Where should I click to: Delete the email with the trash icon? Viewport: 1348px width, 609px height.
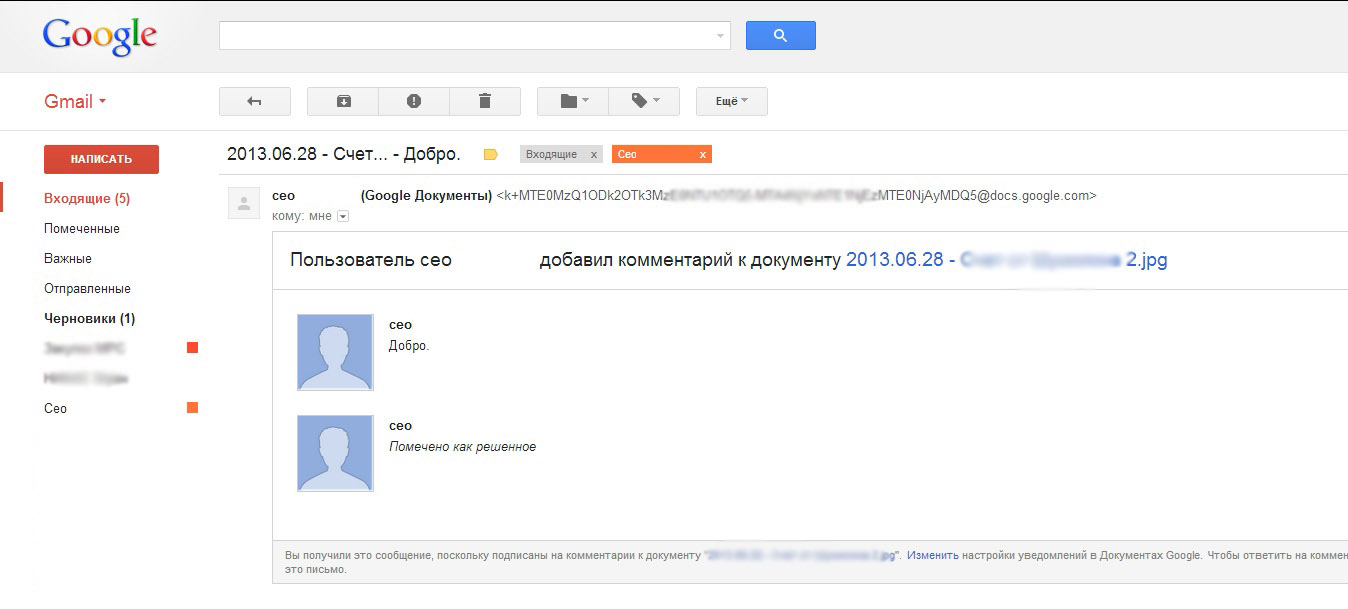[x=485, y=100]
